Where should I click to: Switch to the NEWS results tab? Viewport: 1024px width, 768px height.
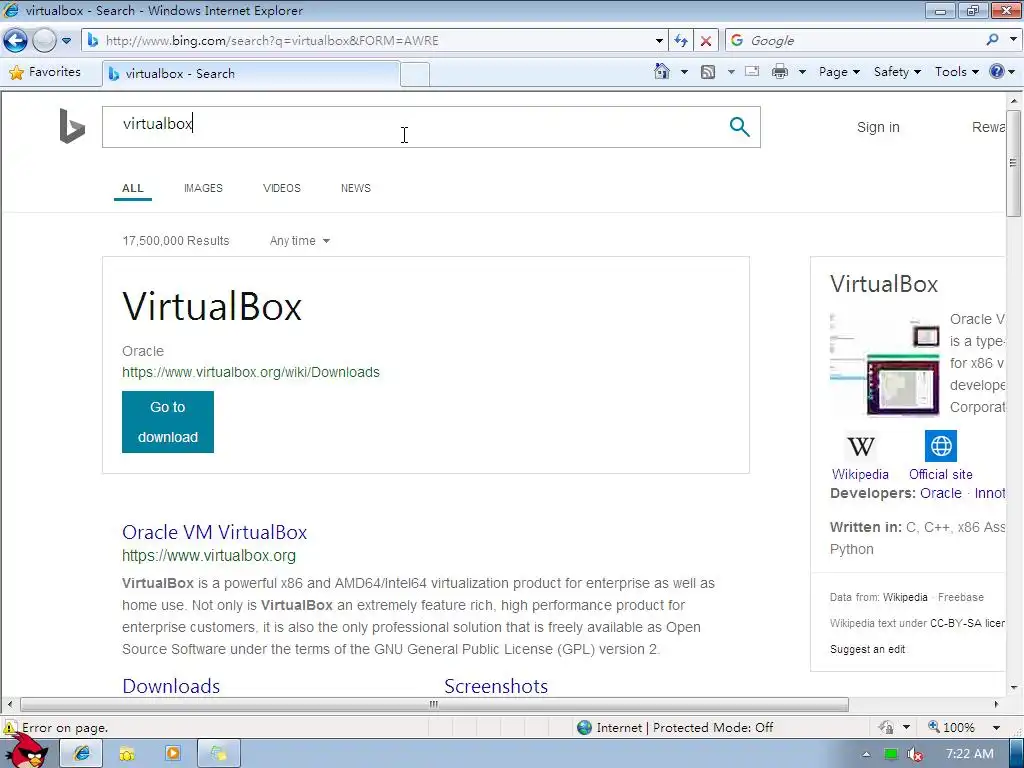(355, 188)
